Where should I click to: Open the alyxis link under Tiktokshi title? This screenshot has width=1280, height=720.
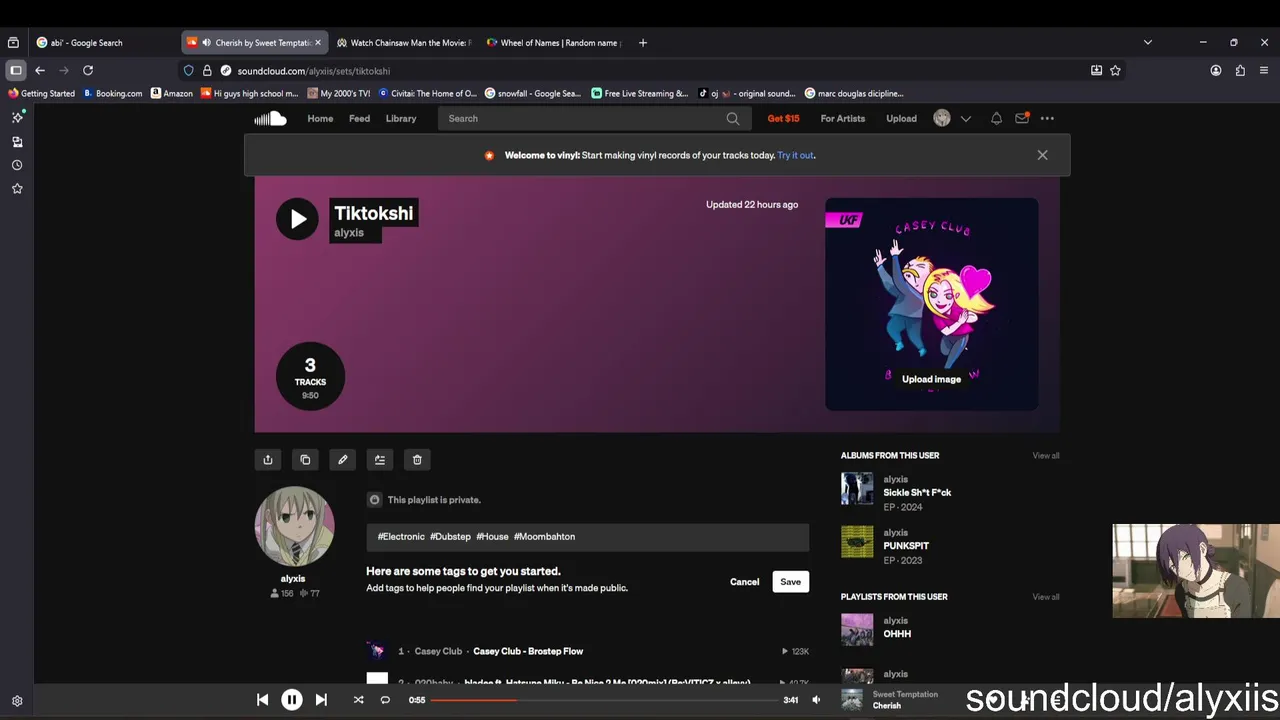(x=349, y=233)
